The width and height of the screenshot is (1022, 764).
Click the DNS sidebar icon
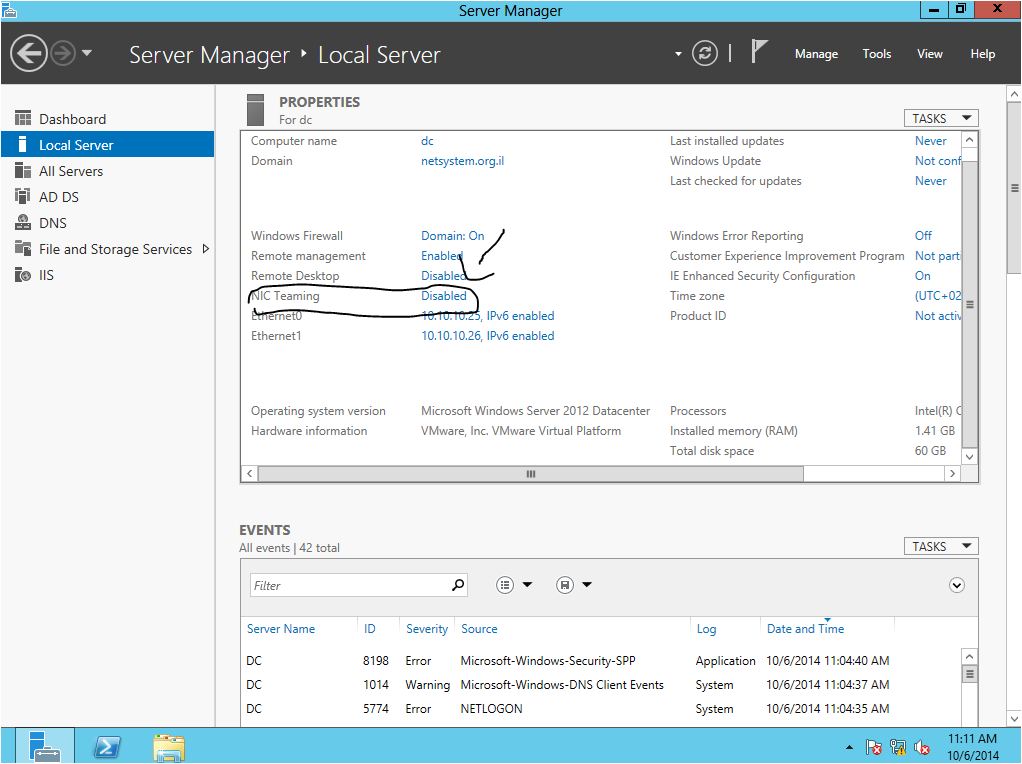pos(23,222)
